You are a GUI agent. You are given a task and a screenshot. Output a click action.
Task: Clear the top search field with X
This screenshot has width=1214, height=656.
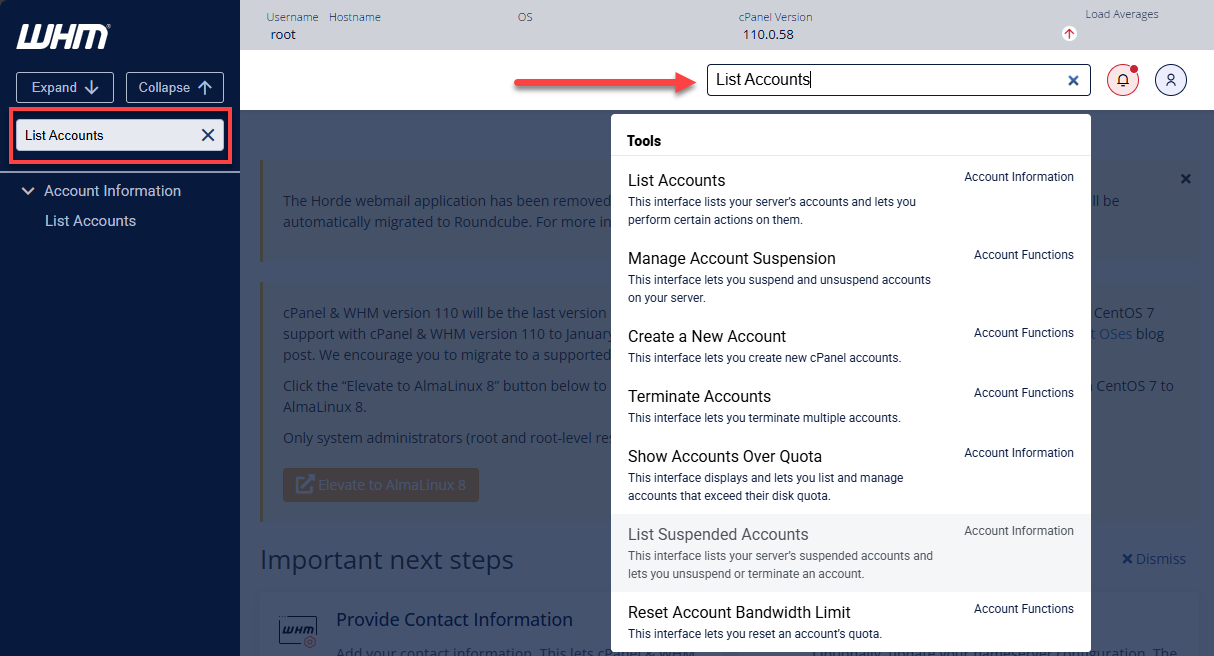click(1073, 80)
